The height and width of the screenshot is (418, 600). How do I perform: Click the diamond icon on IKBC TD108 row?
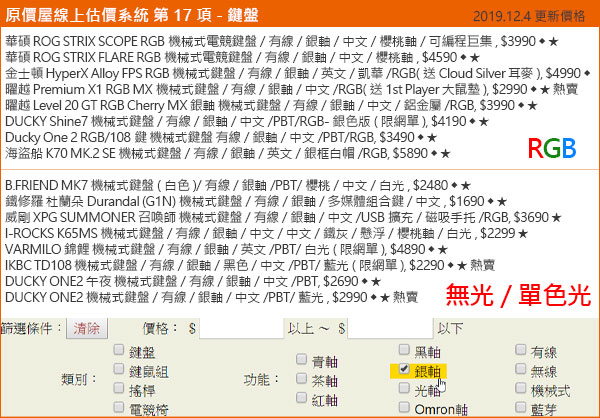point(451,265)
